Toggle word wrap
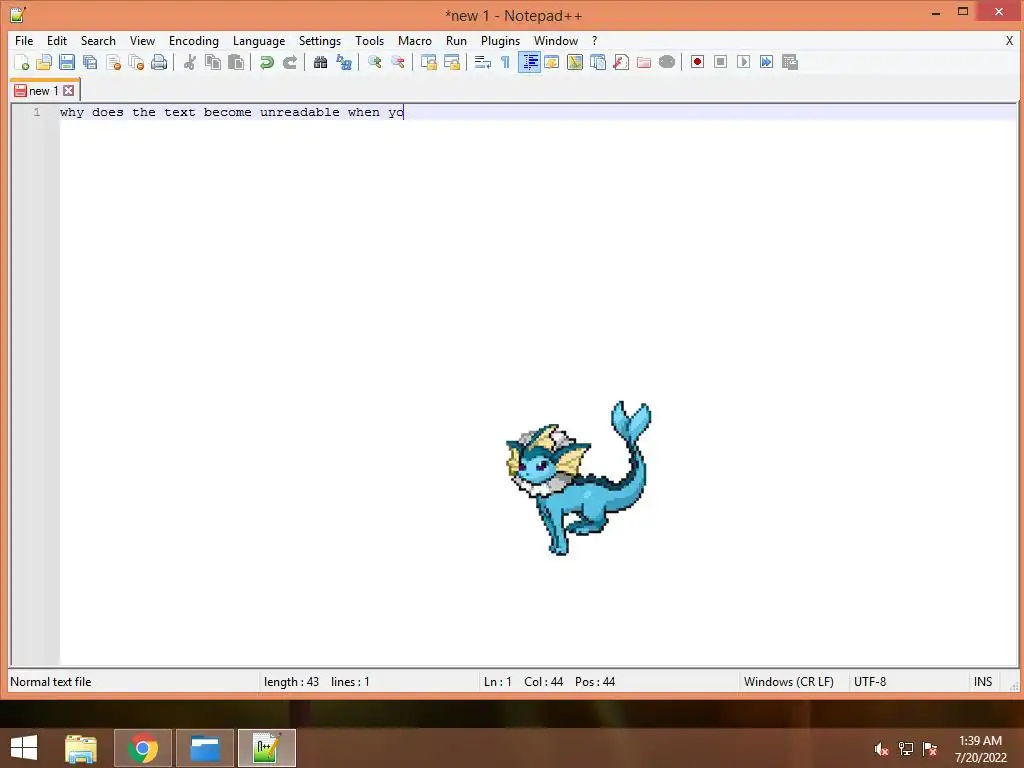The width and height of the screenshot is (1024, 768). pyautogui.click(x=483, y=62)
